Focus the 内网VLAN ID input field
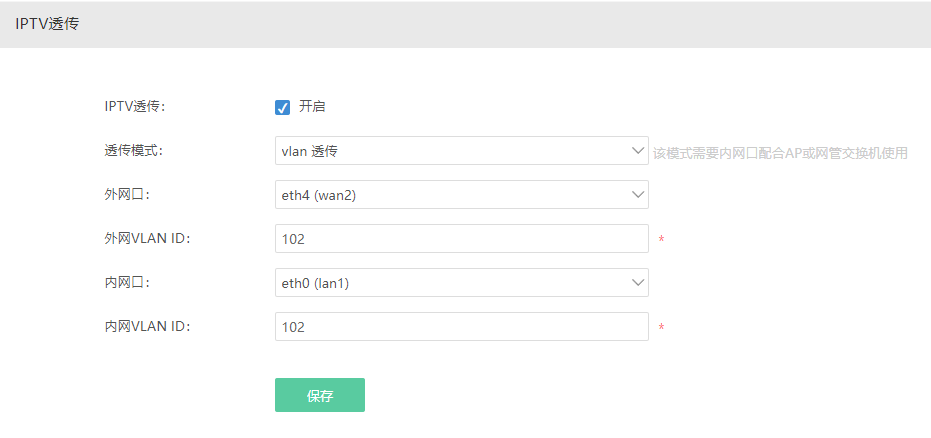The image size is (931, 438). pos(461,326)
